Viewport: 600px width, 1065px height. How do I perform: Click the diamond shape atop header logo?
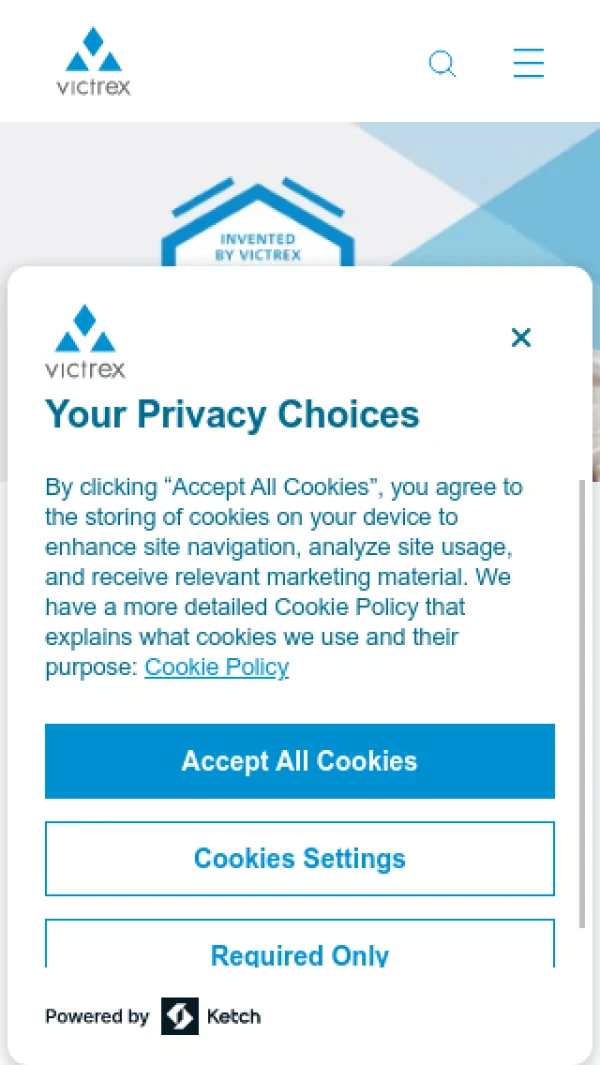pos(93,40)
